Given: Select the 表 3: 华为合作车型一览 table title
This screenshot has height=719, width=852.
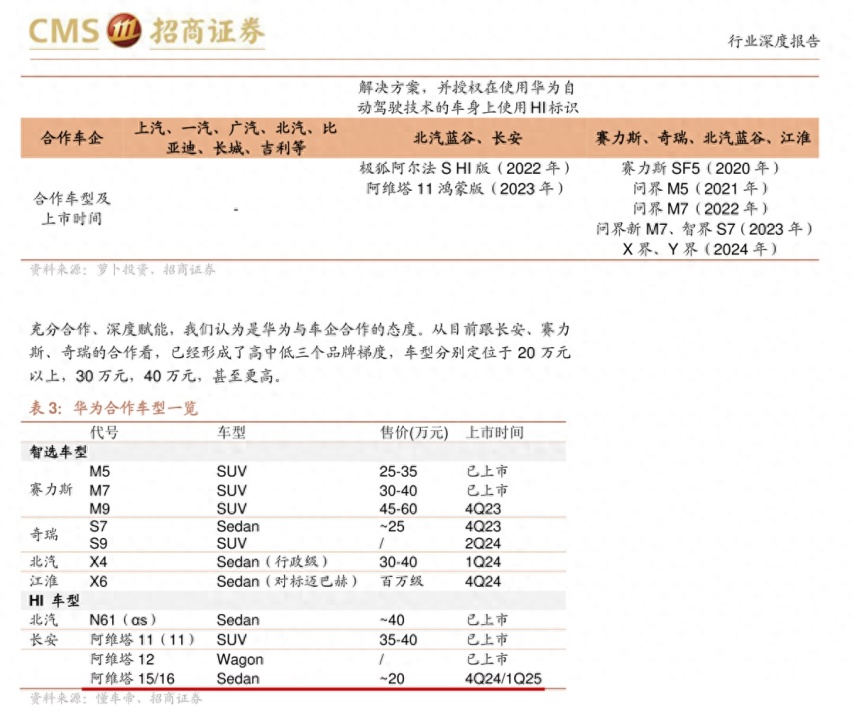Looking at the screenshot, I should pos(114,408).
